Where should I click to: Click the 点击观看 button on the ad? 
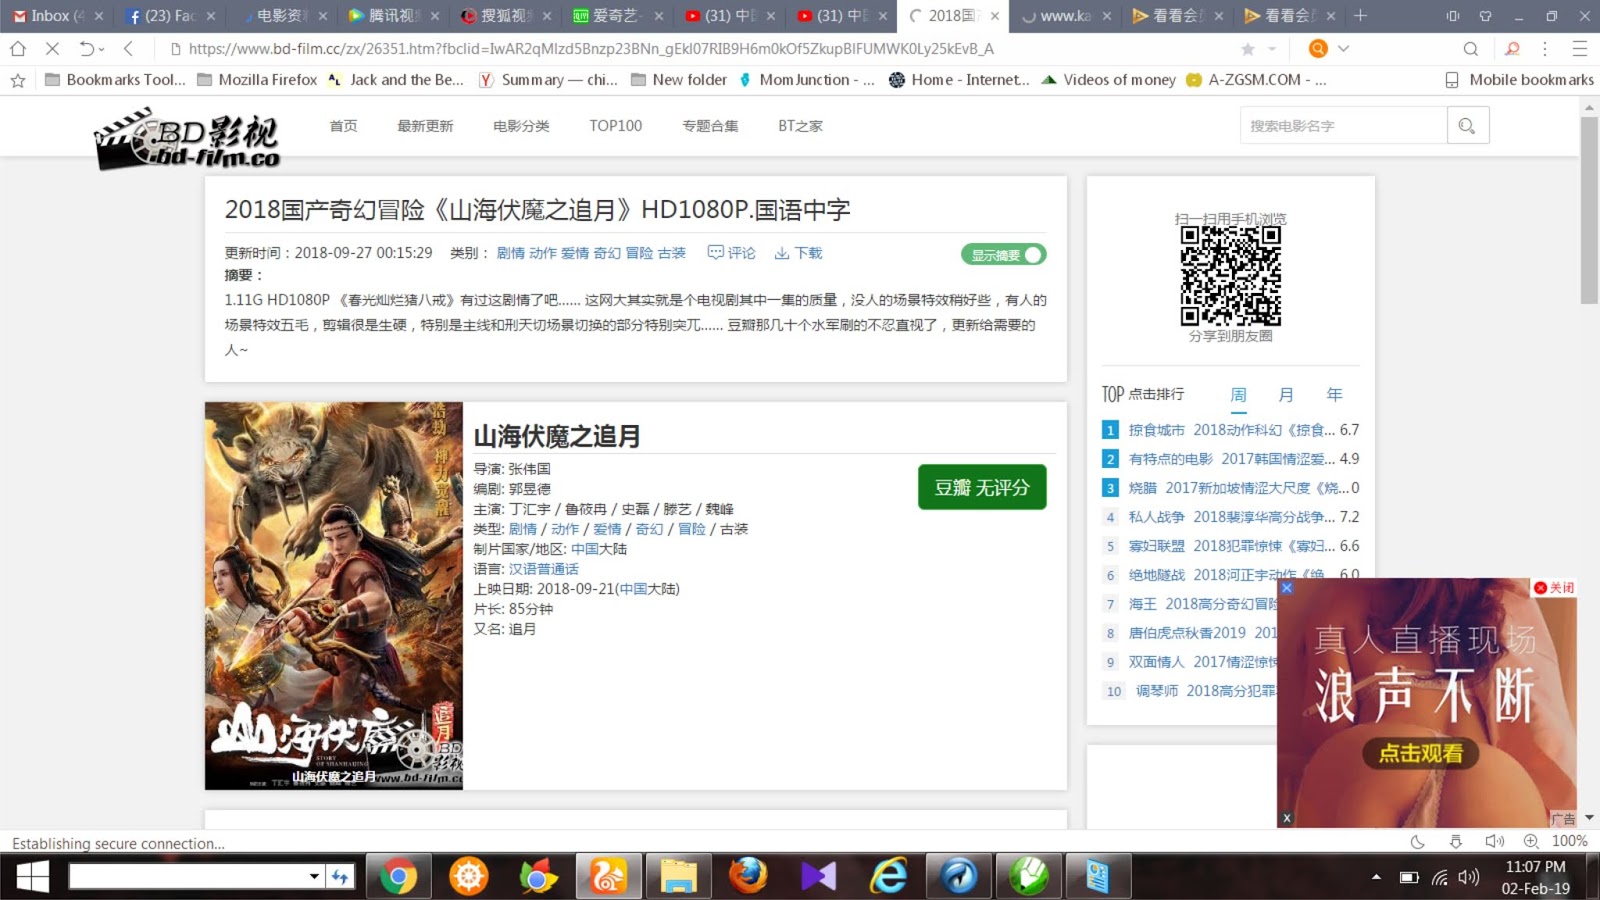[1421, 754]
